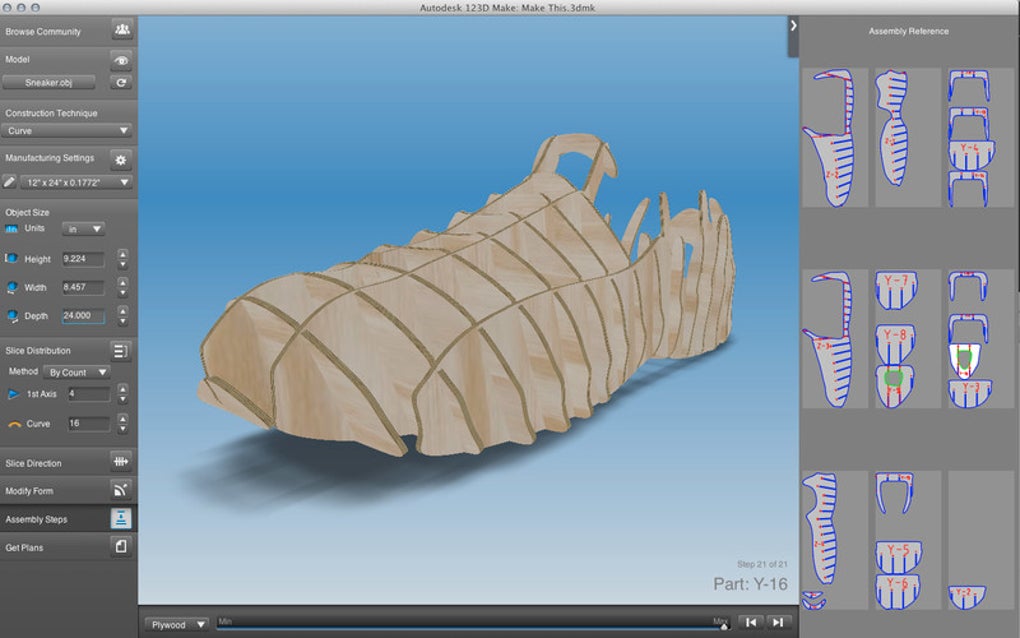
Task: Expand the Units dropdown set to in
Action: 83,229
